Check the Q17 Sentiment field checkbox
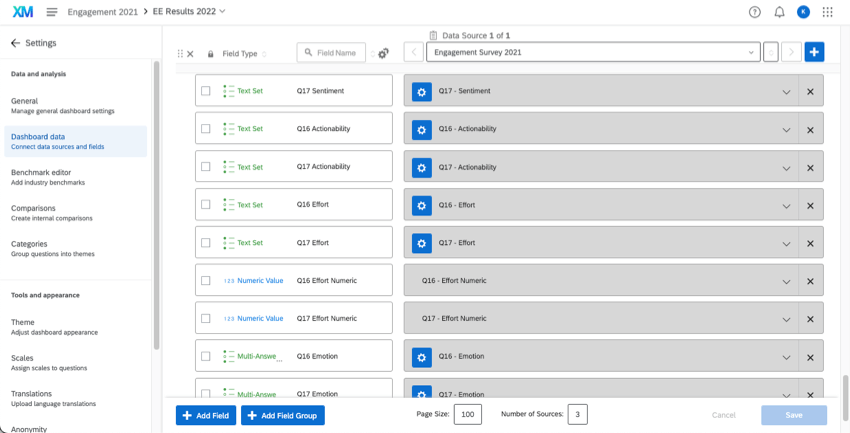Screen dimensions: 850x433 tap(206, 91)
